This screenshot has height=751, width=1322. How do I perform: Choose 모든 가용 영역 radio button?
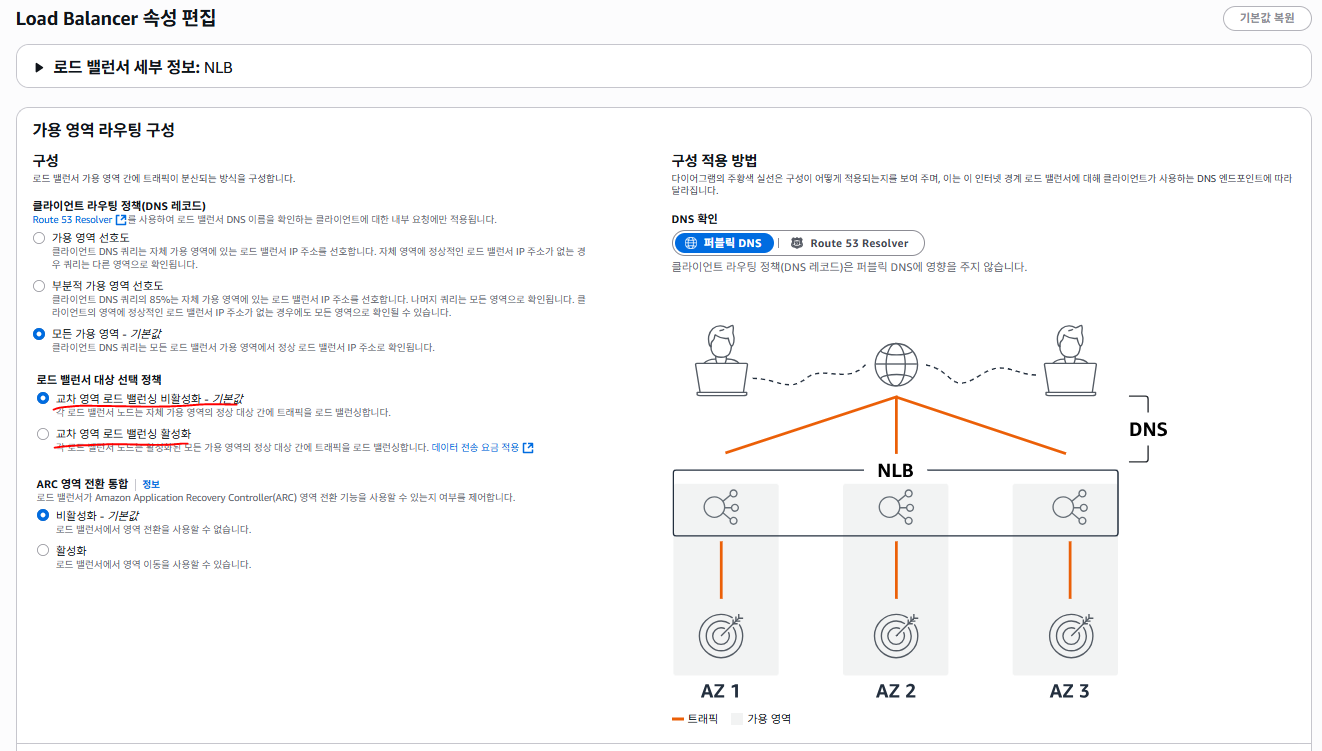coord(40,334)
